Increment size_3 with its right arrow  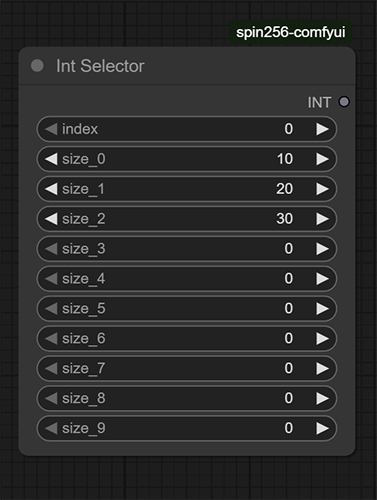tap(322, 249)
